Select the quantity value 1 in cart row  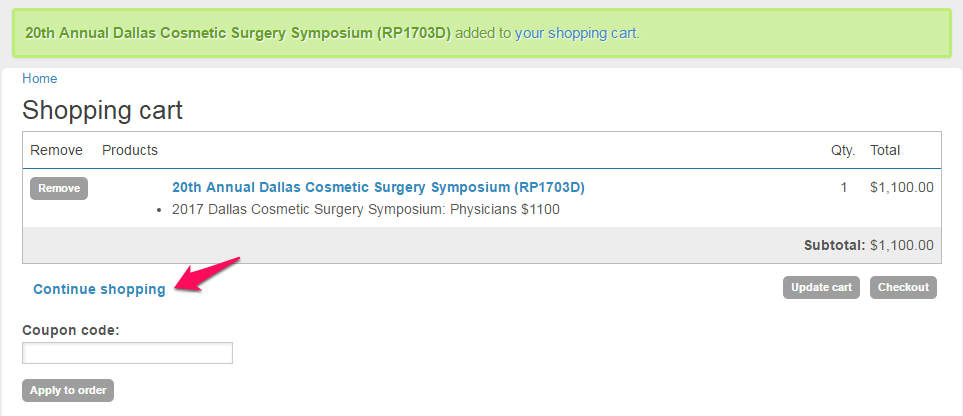point(843,187)
